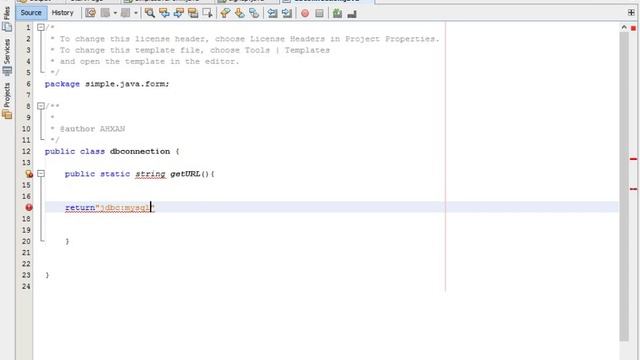Click the comment line mentioning 'License Headers in Project Properties'

pos(244,39)
